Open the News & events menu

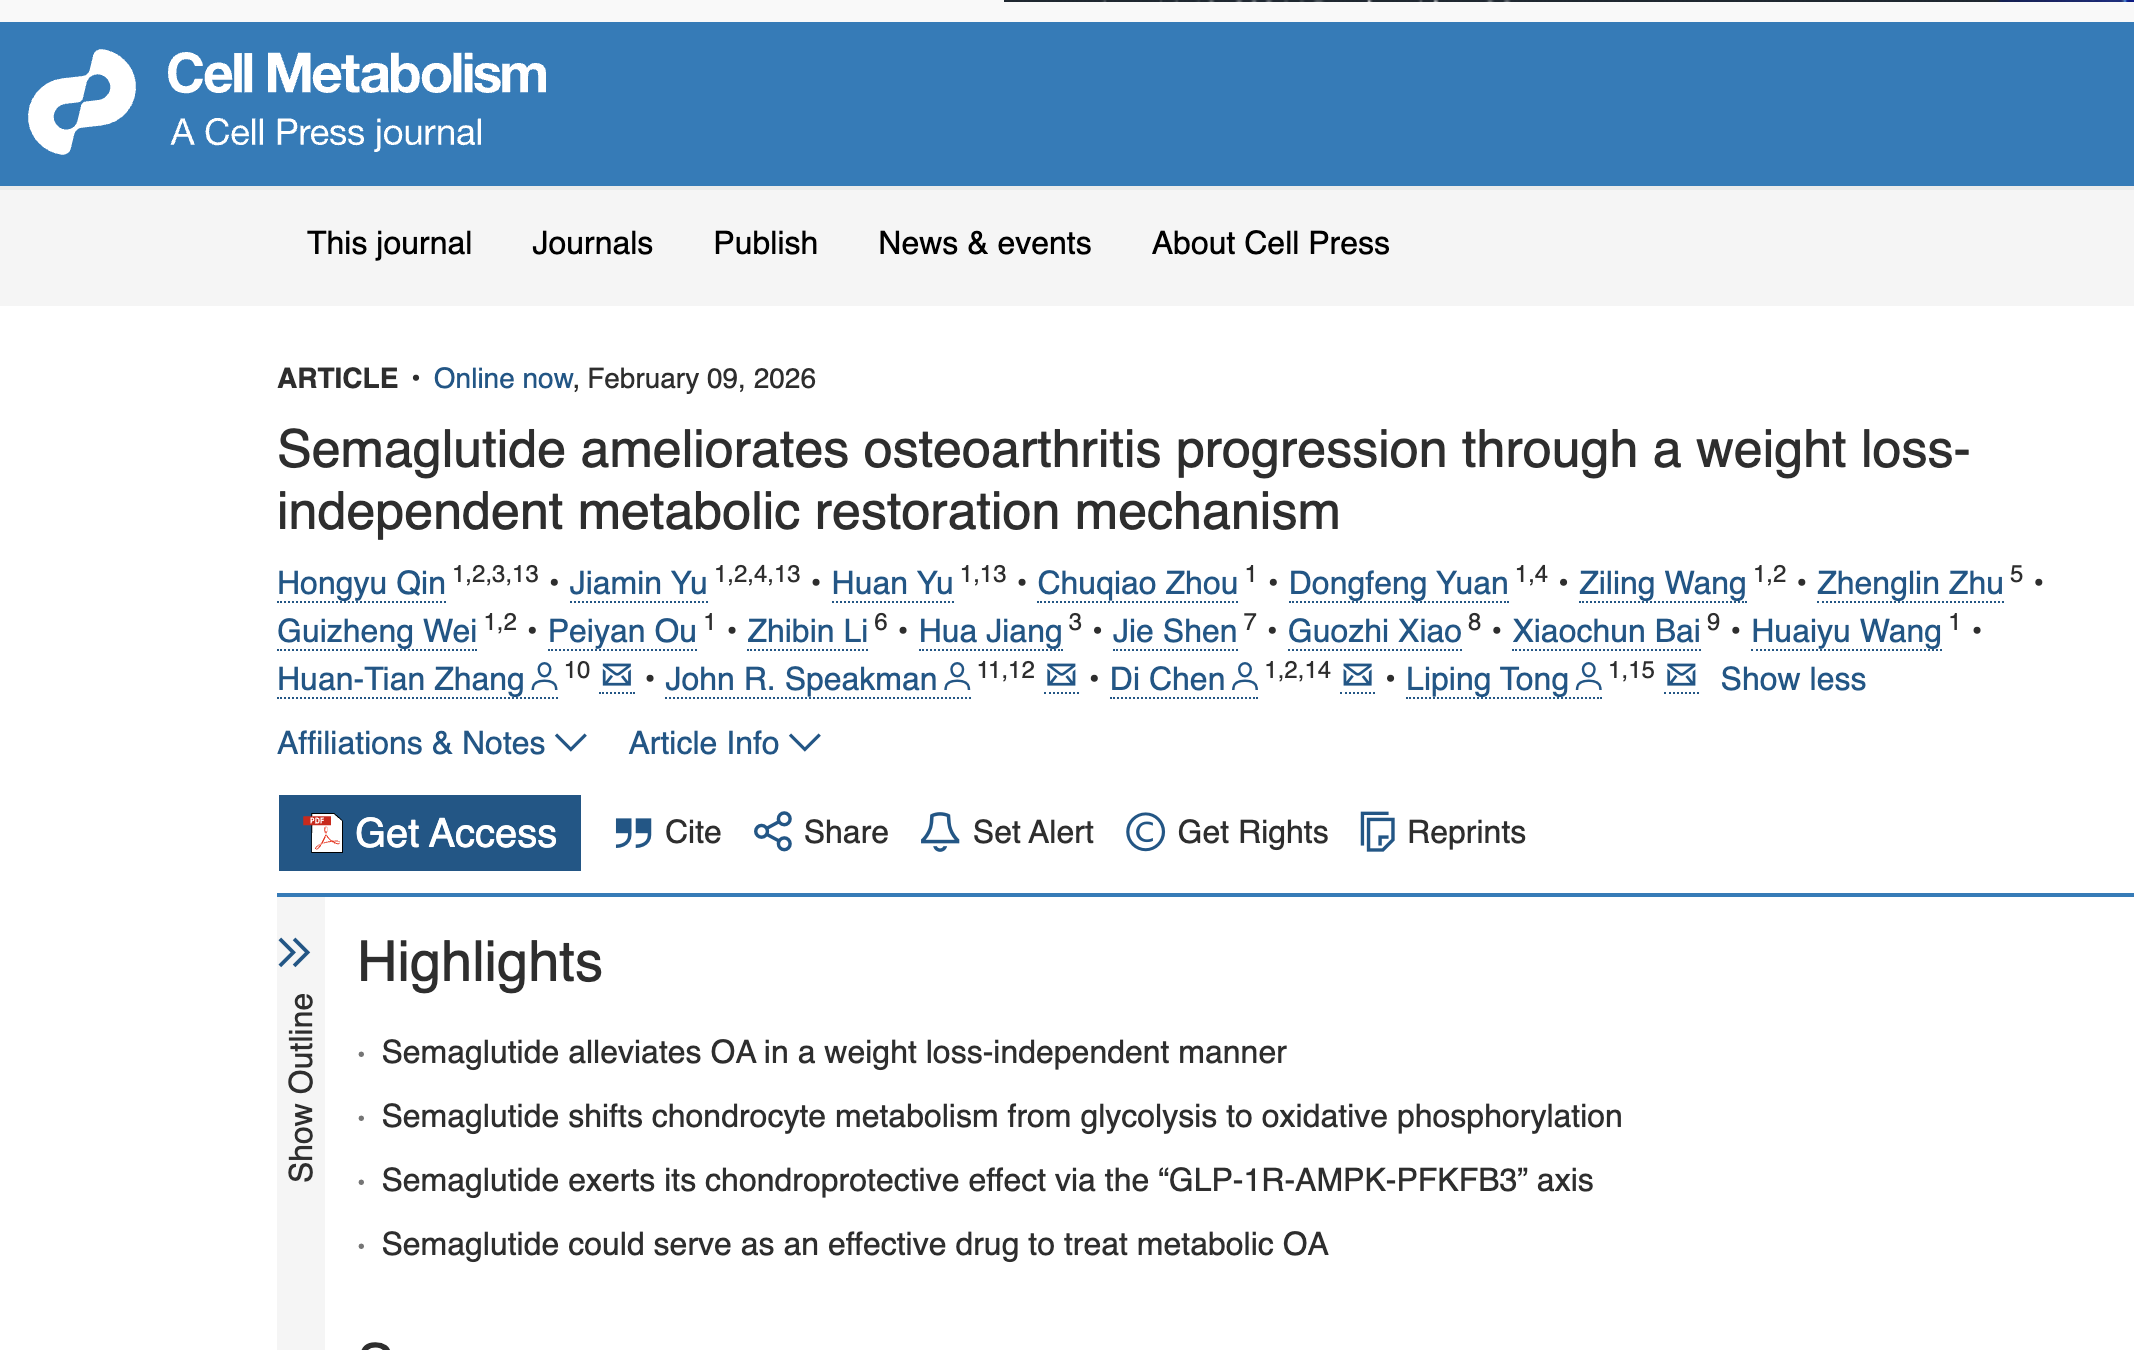[x=984, y=243]
